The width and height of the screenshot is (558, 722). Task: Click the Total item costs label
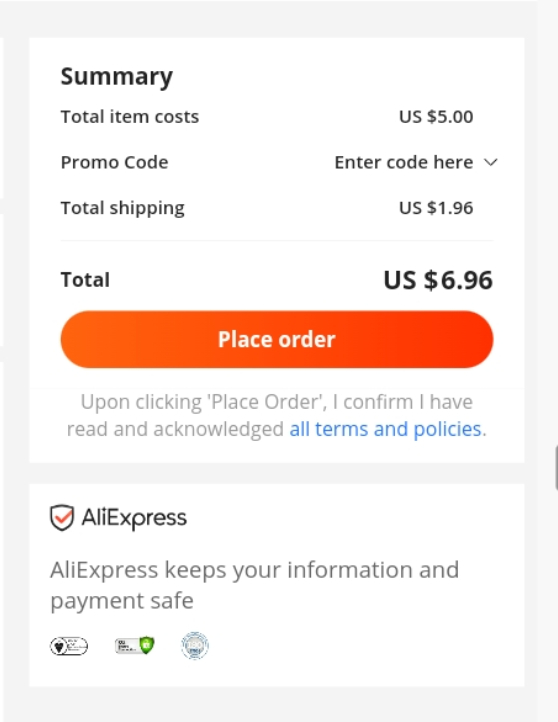130,117
